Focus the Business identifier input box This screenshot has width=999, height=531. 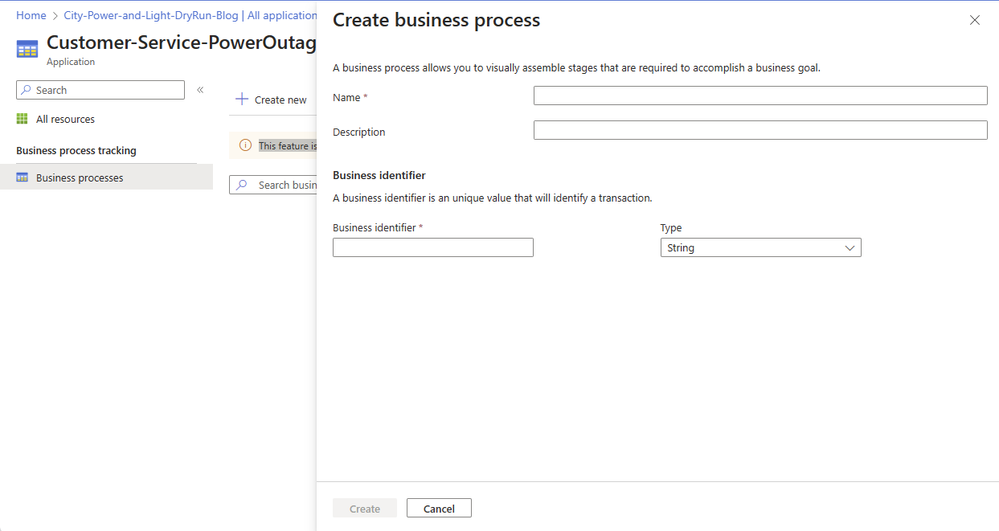click(x=433, y=247)
